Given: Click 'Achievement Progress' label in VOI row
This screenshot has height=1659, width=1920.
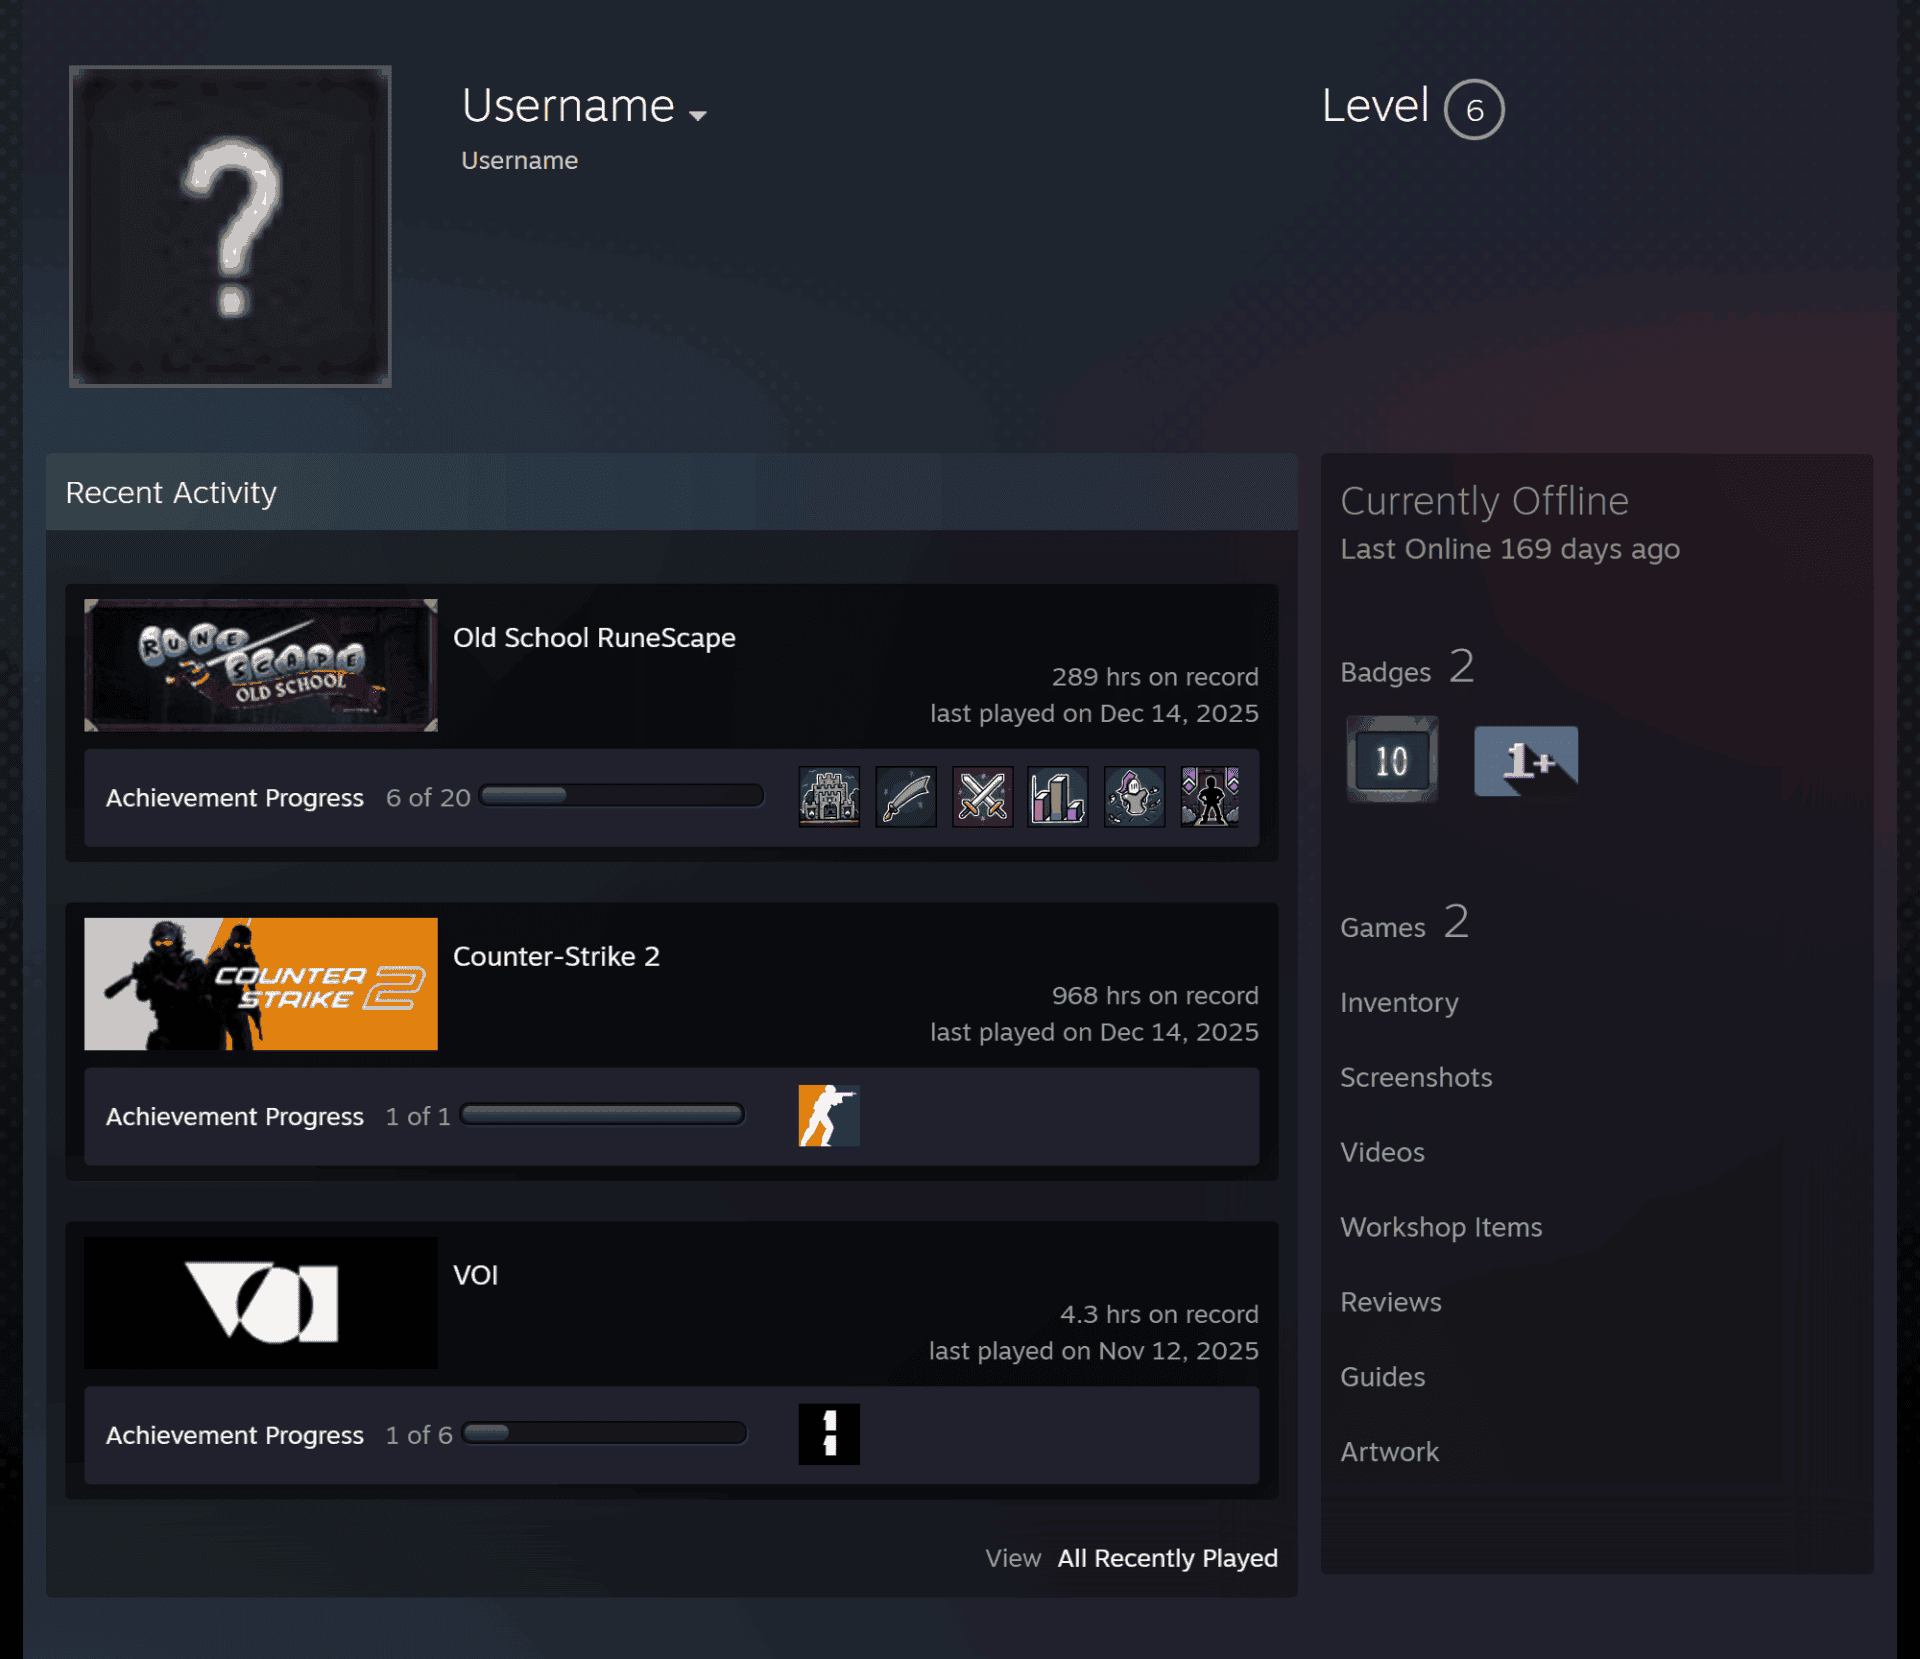Looking at the screenshot, I should (235, 1435).
